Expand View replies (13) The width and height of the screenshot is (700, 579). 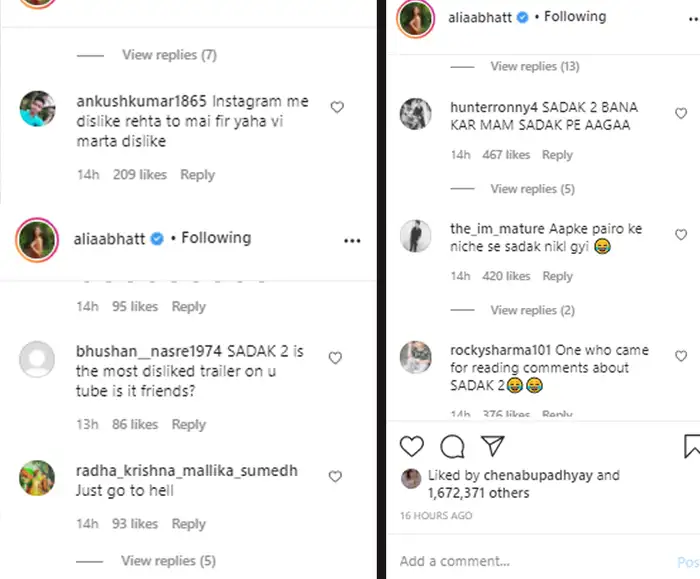click(x=534, y=66)
